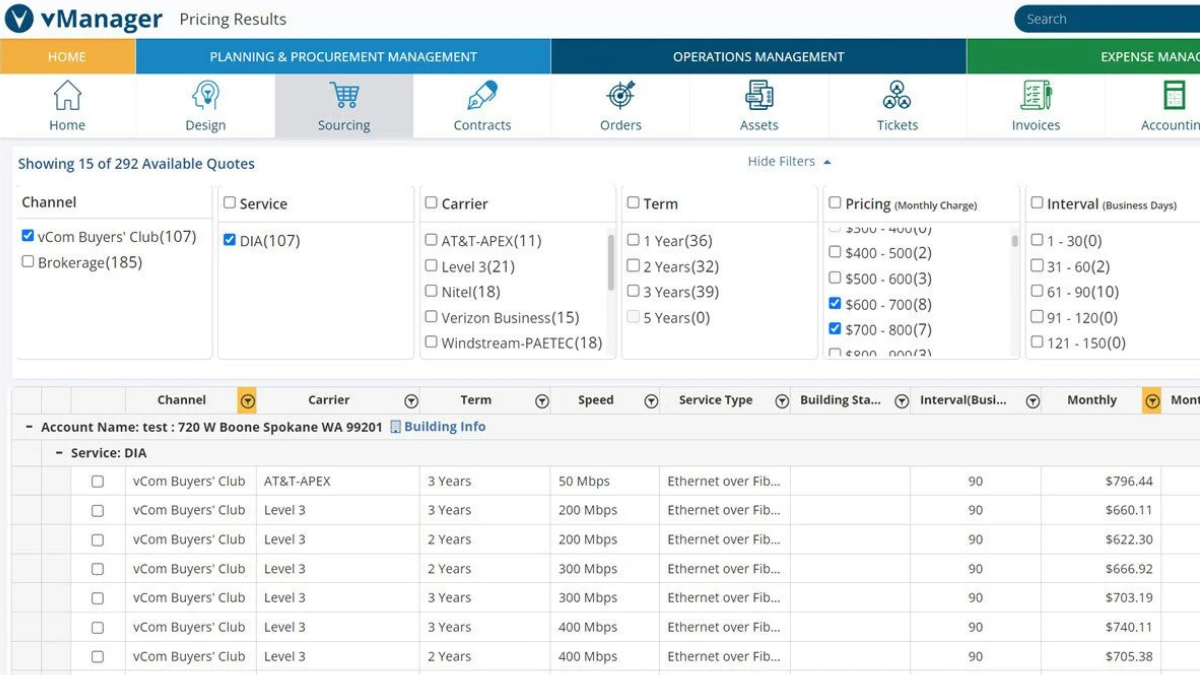The height and width of the screenshot is (675, 1200).
Task: Switch to the OPERATIONS MANAGEMENT tab
Action: [757, 57]
